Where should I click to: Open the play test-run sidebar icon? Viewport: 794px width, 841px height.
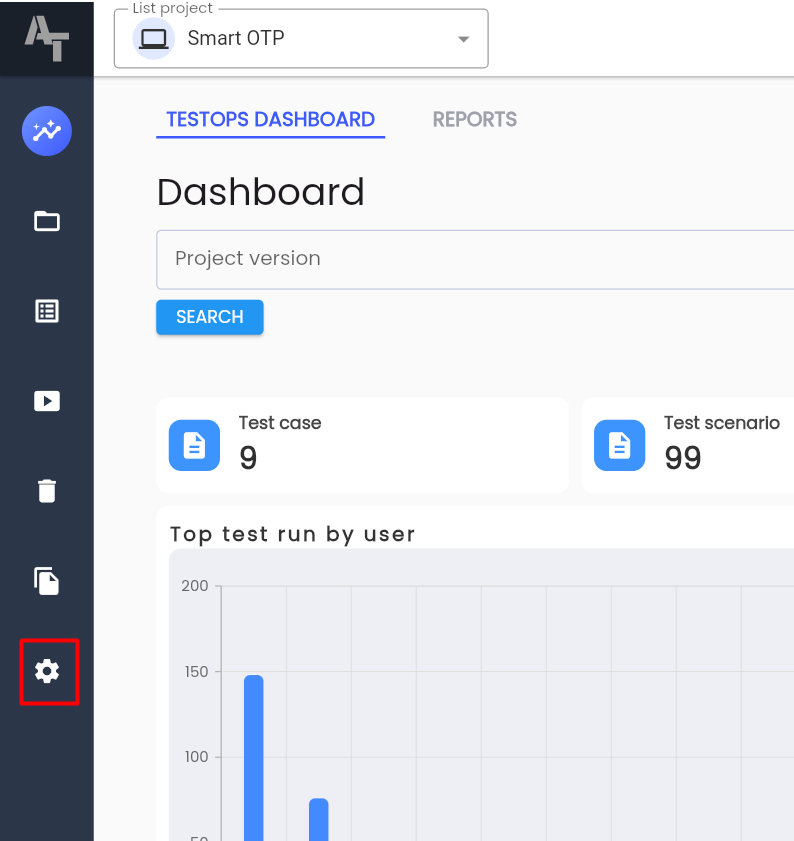coord(47,401)
